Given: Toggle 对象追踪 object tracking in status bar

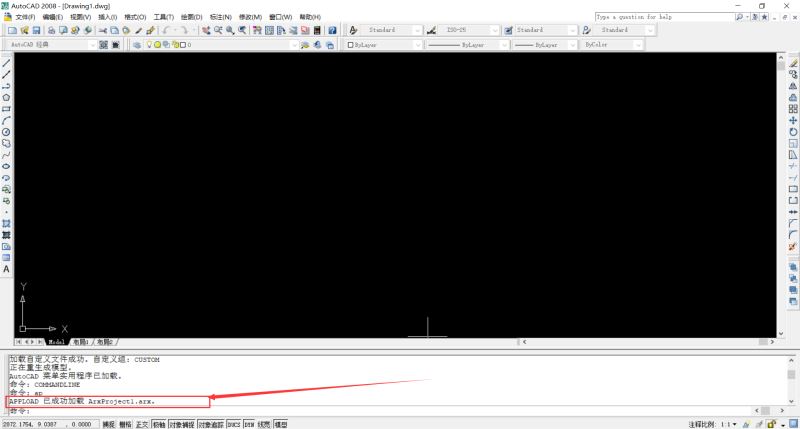Looking at the screenshot, I should point(211,424).
